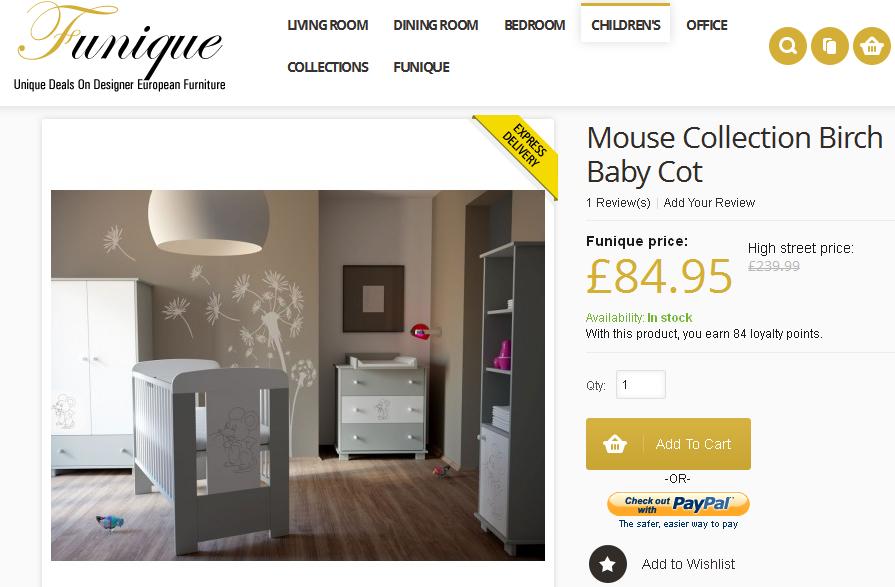
Task: Open the gold basket icon in header
Action: [872, 46]
